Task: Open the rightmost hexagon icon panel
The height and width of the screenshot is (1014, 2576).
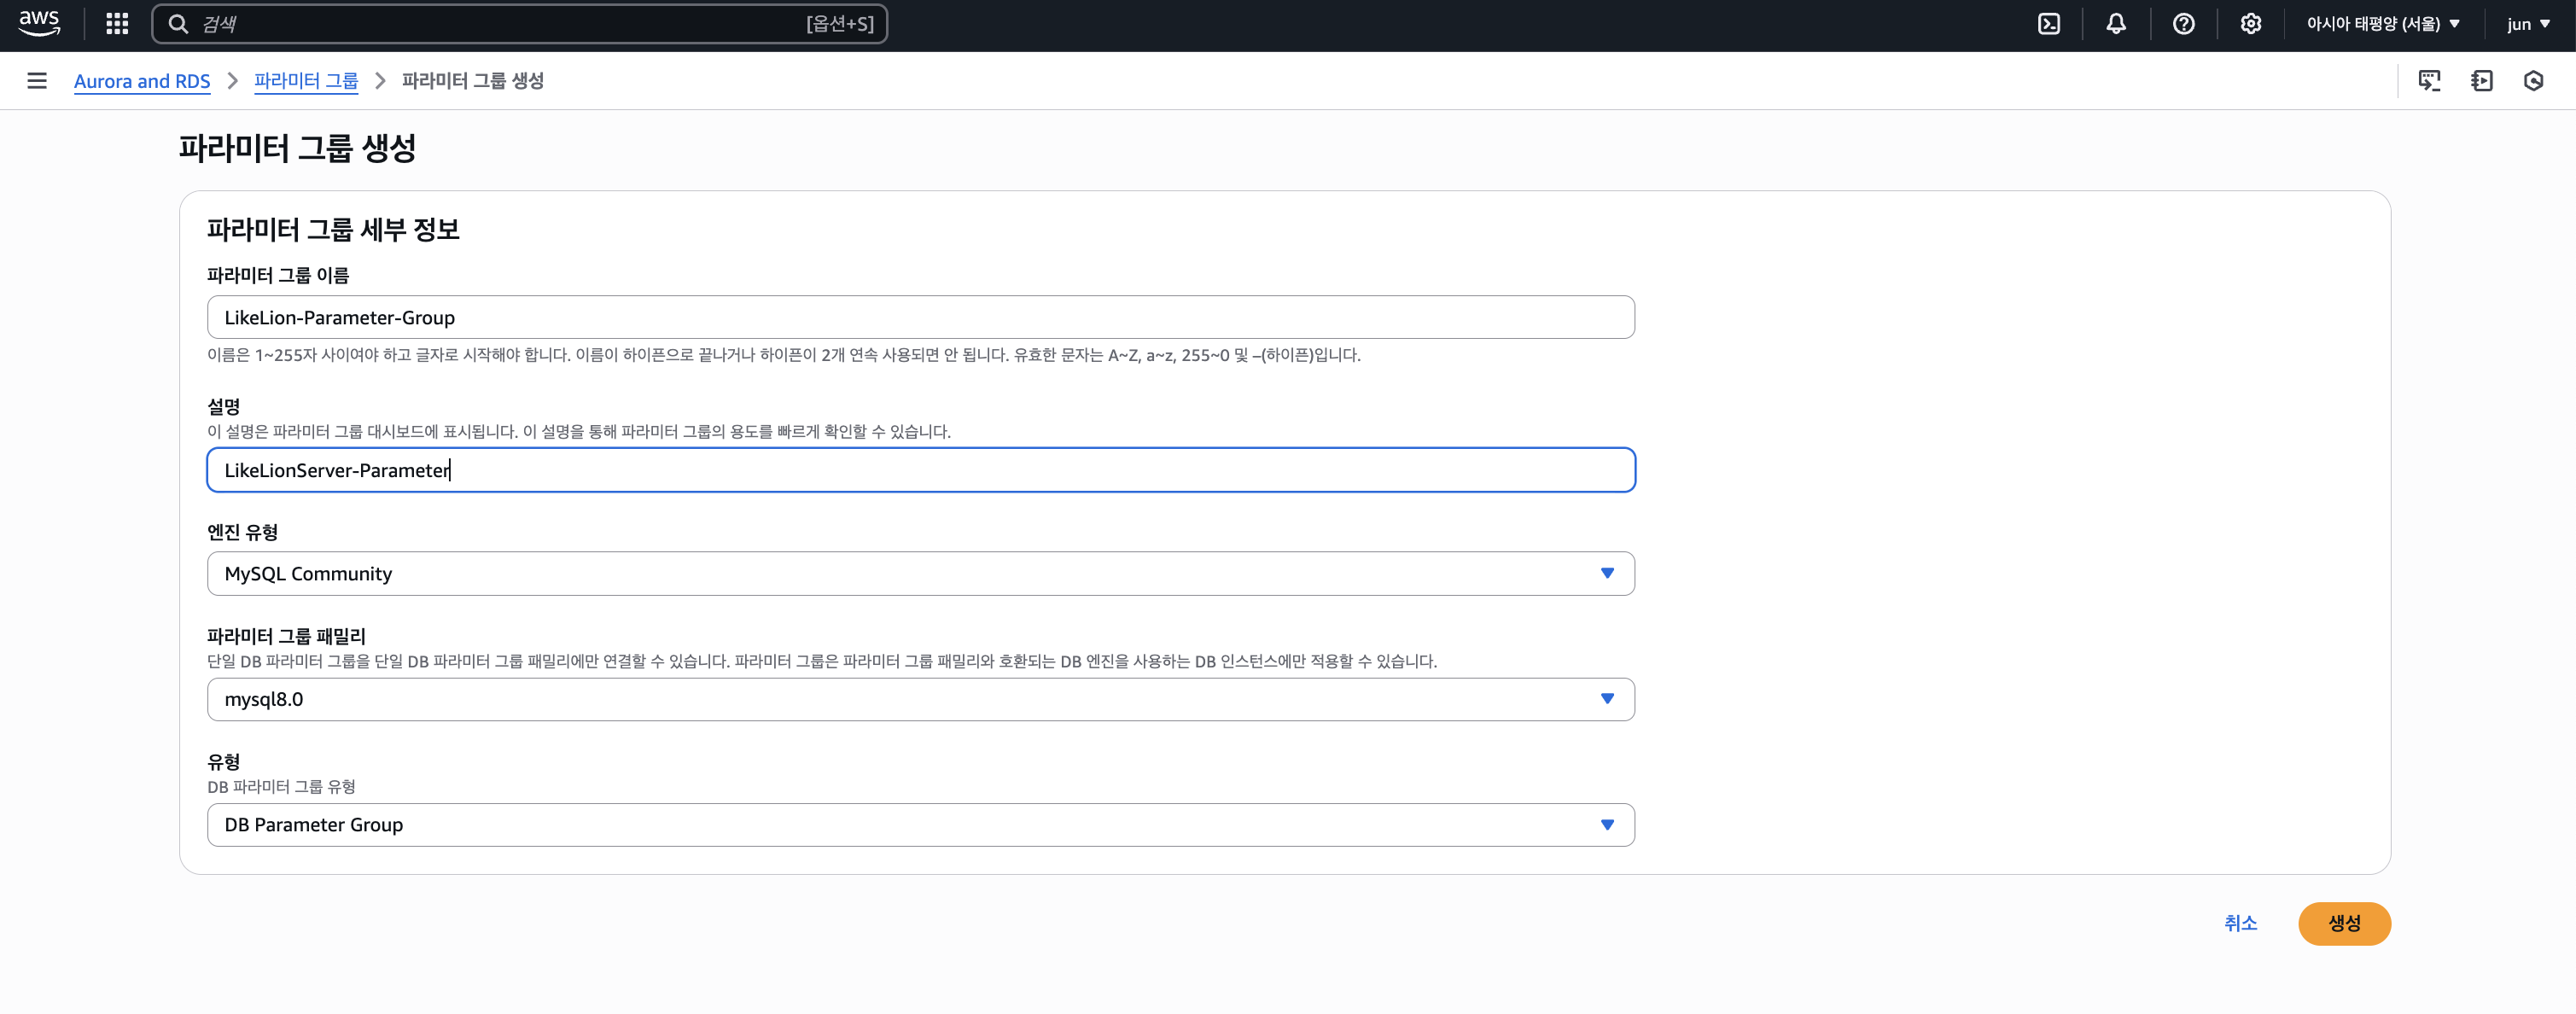Action: tap(2533, 81)
